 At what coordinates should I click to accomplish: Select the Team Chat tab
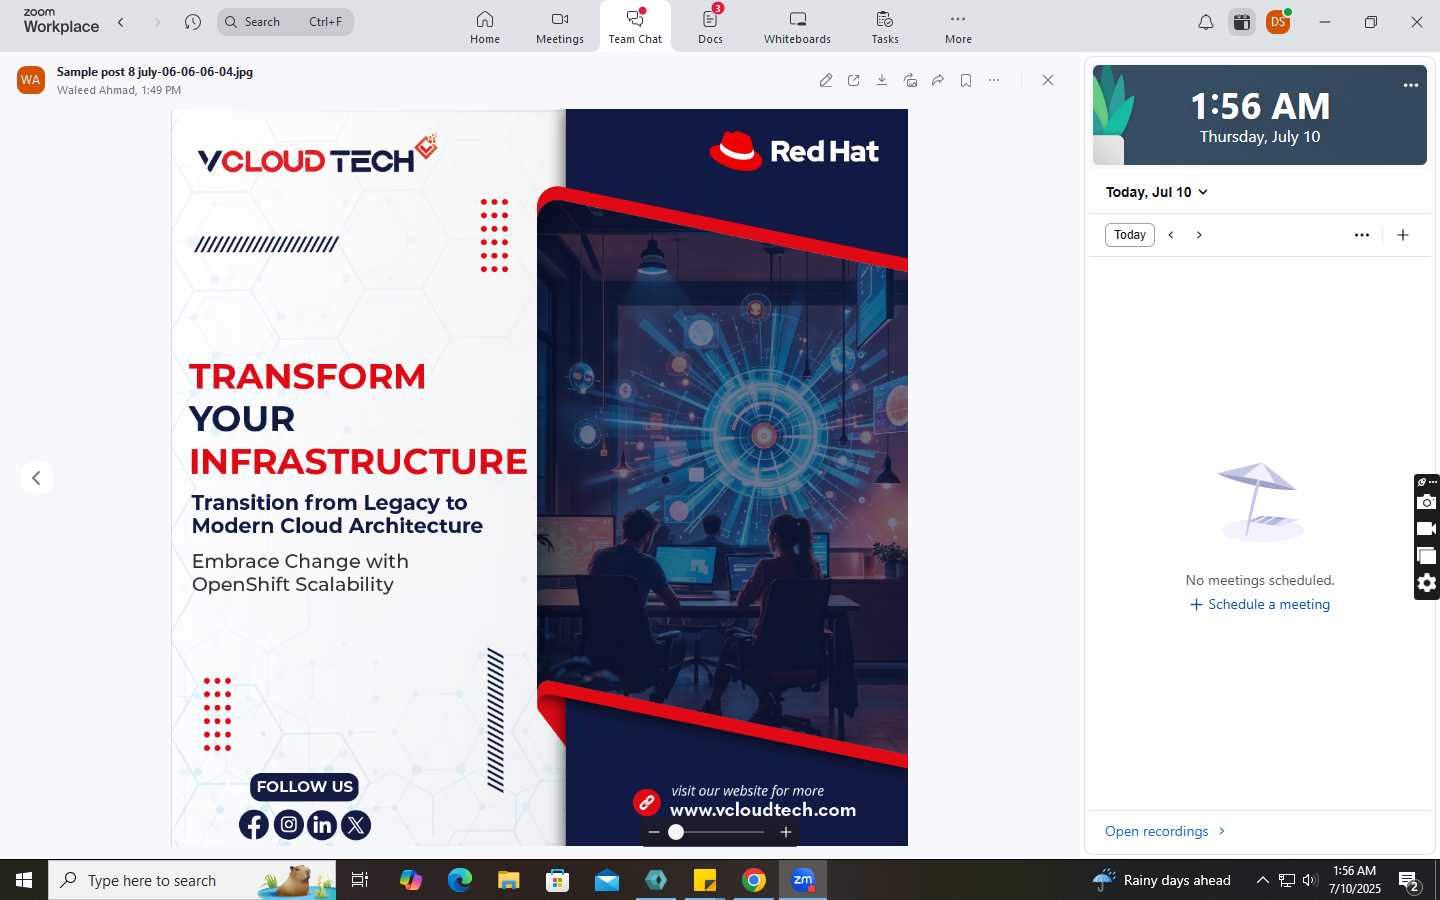coord(635,27)
